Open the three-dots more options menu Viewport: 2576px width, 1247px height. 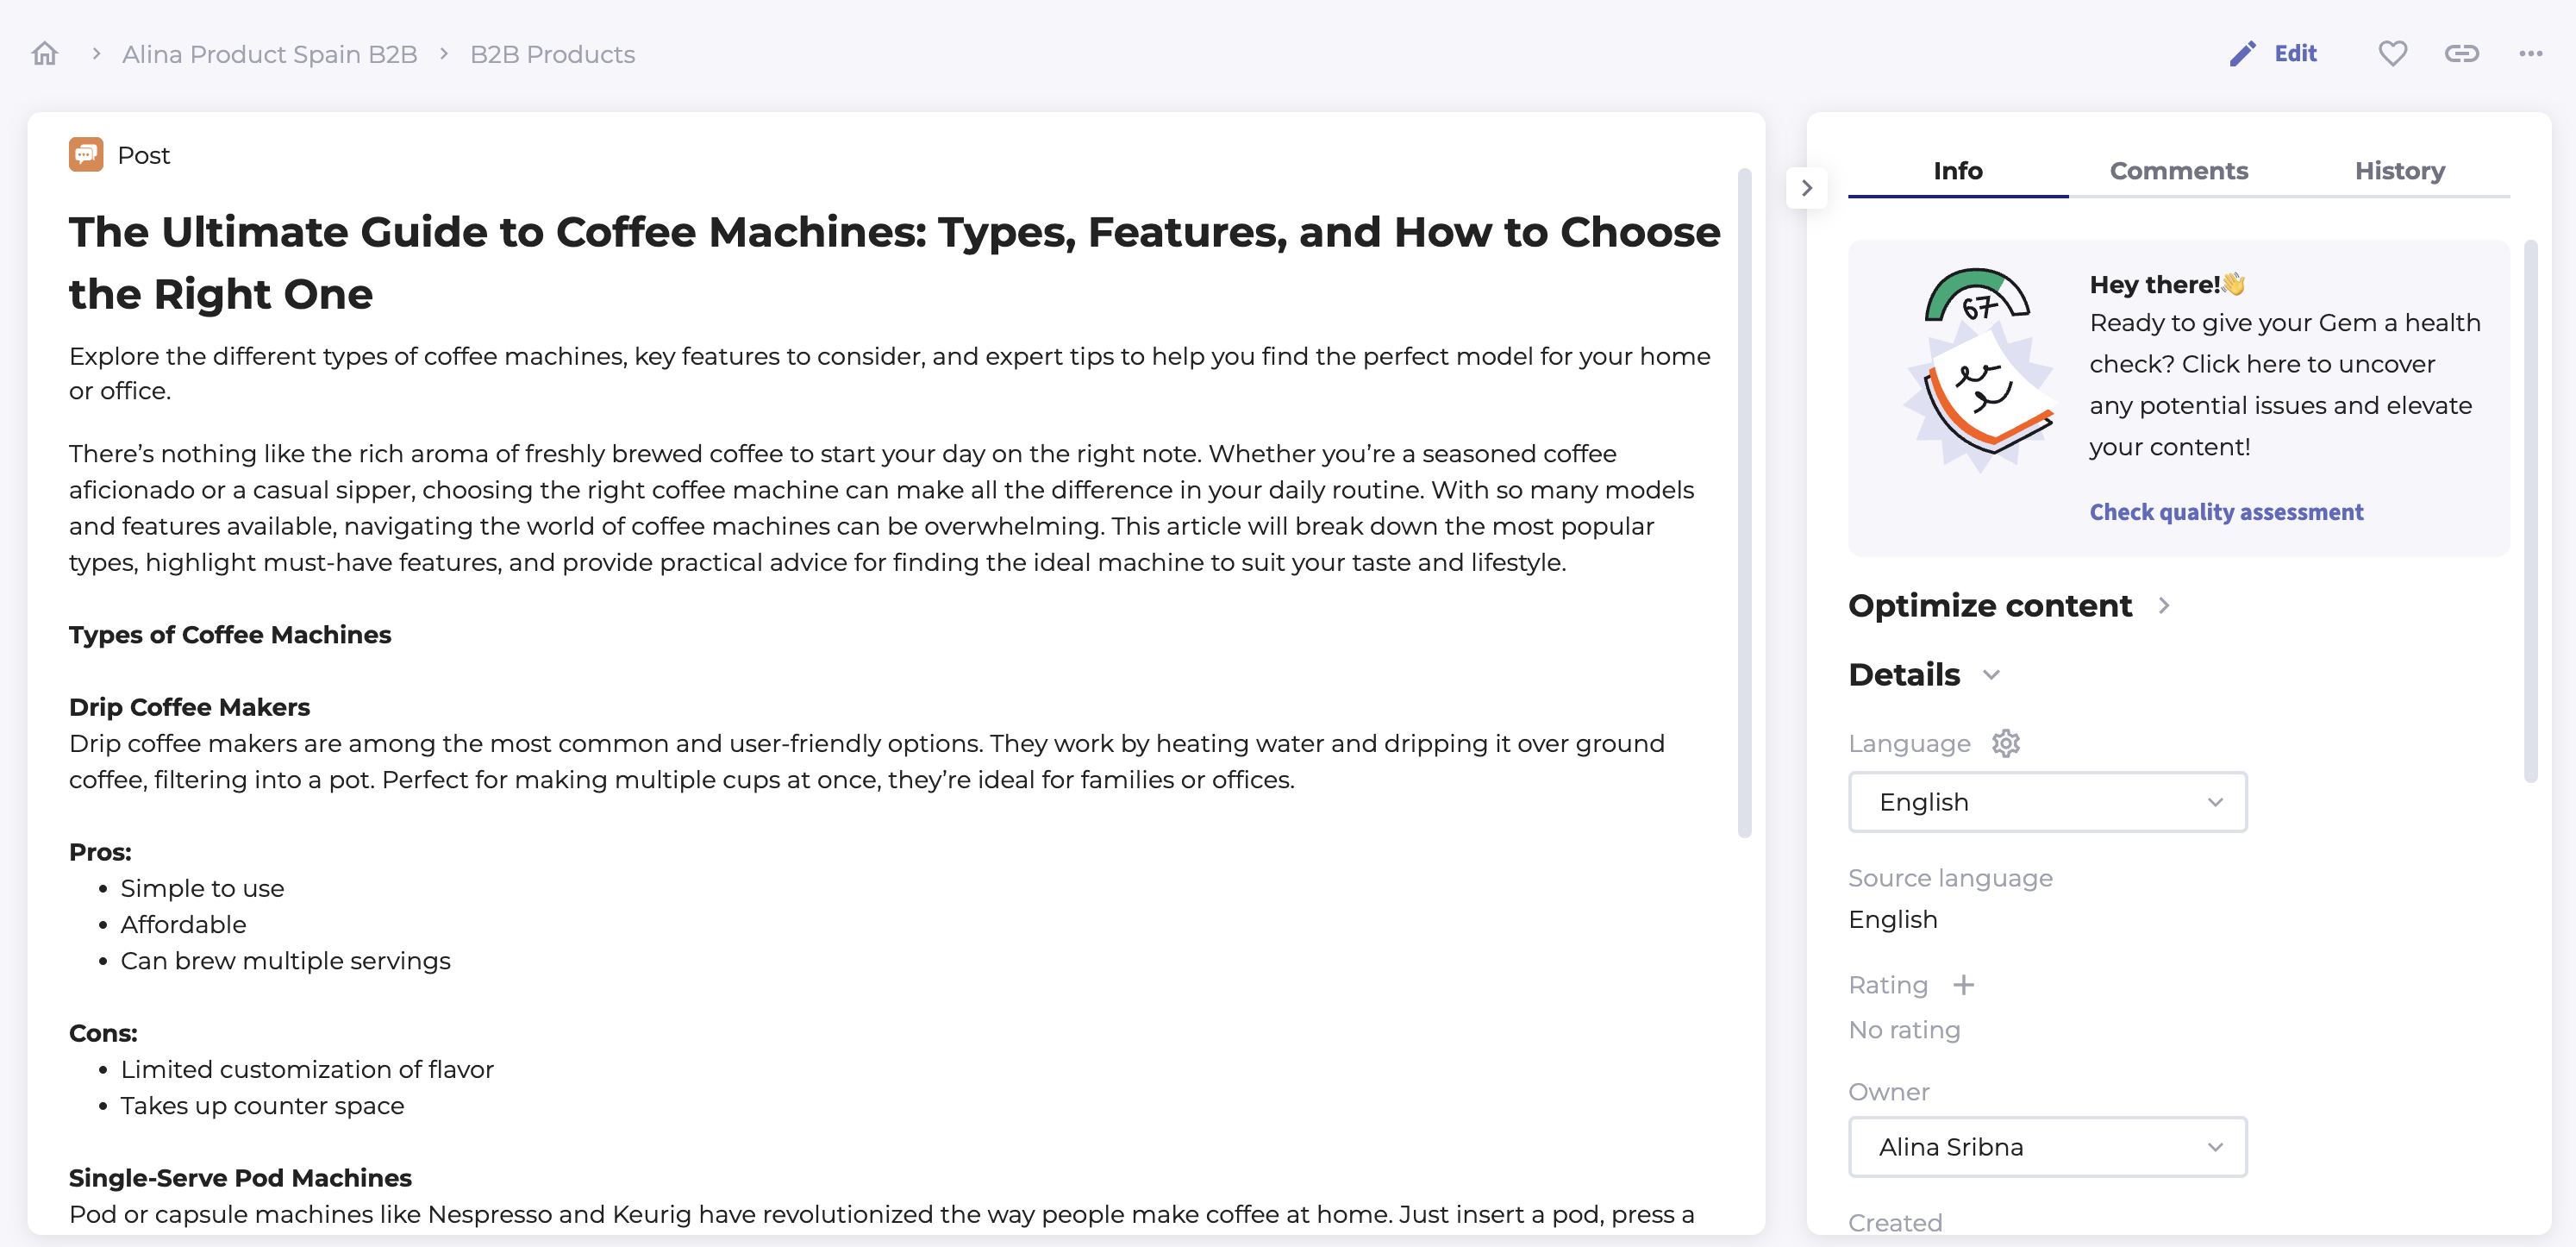2530,54
